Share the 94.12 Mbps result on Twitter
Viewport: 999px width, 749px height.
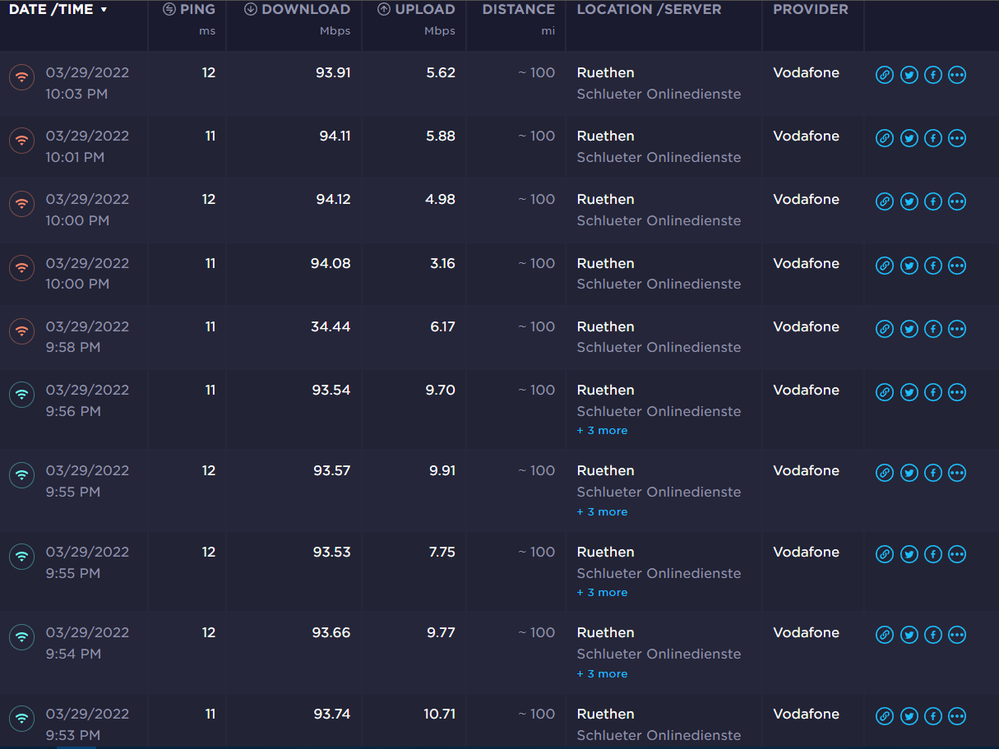(909, 201)
